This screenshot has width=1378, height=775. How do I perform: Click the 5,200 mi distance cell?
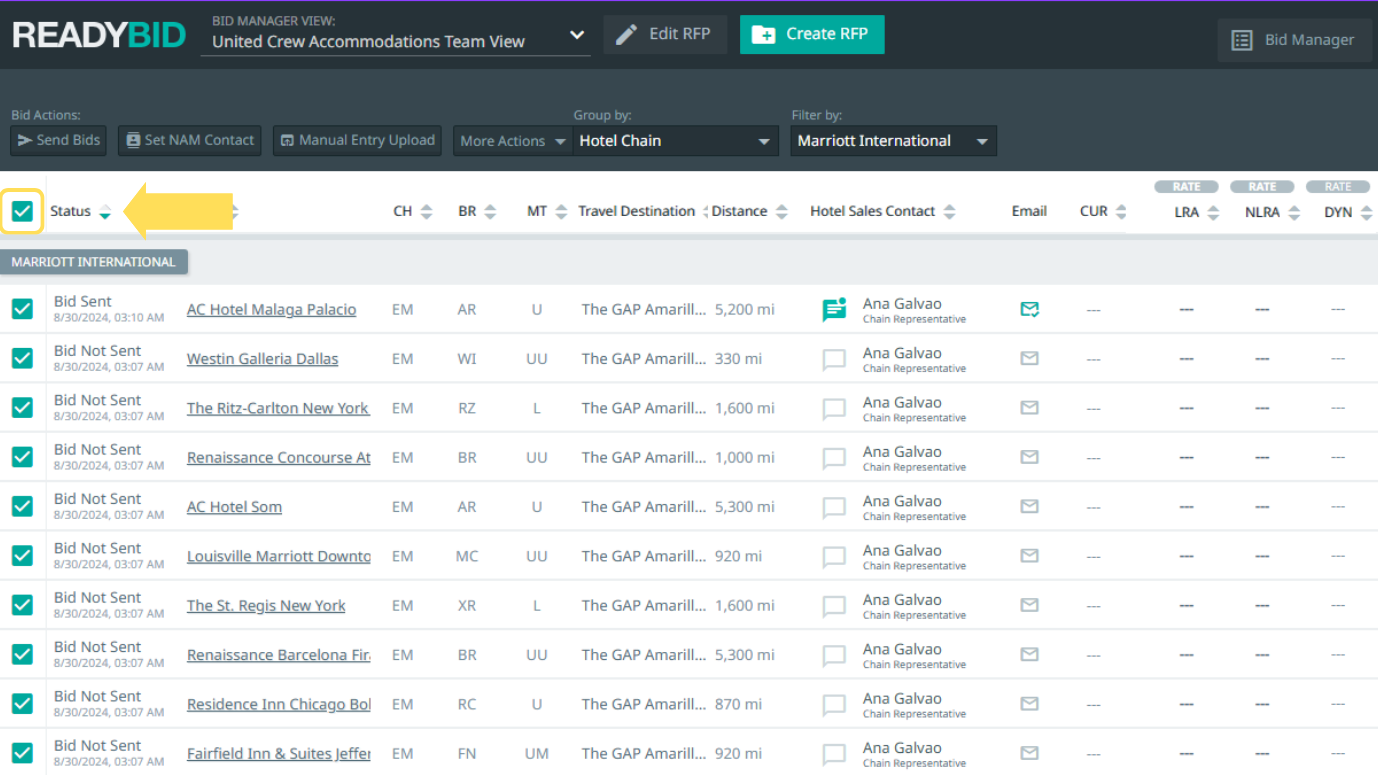pos(744,309)
